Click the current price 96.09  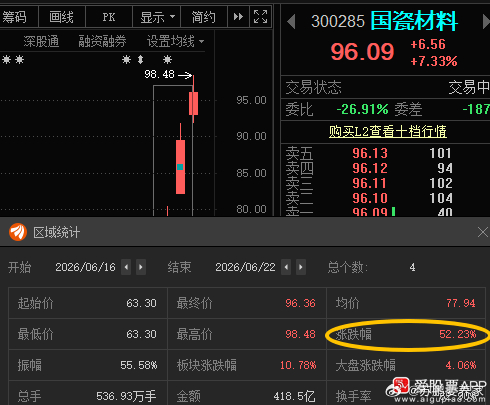[x=362, y=52]
